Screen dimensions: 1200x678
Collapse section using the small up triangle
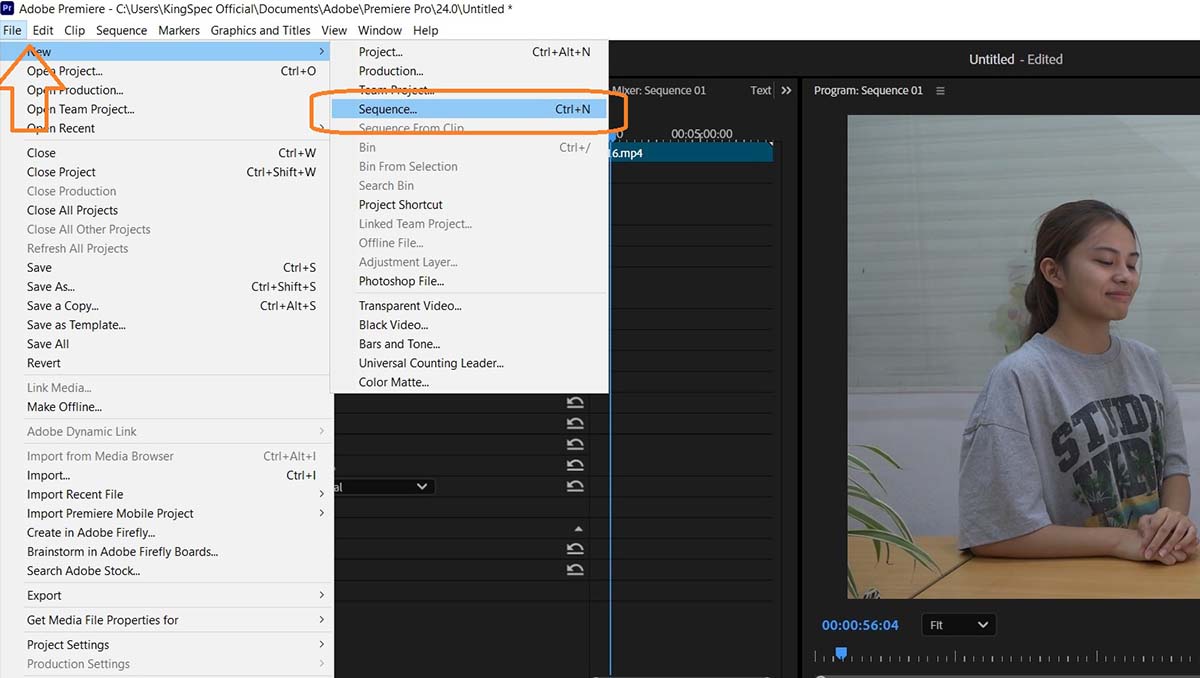[x=578, y=529]
